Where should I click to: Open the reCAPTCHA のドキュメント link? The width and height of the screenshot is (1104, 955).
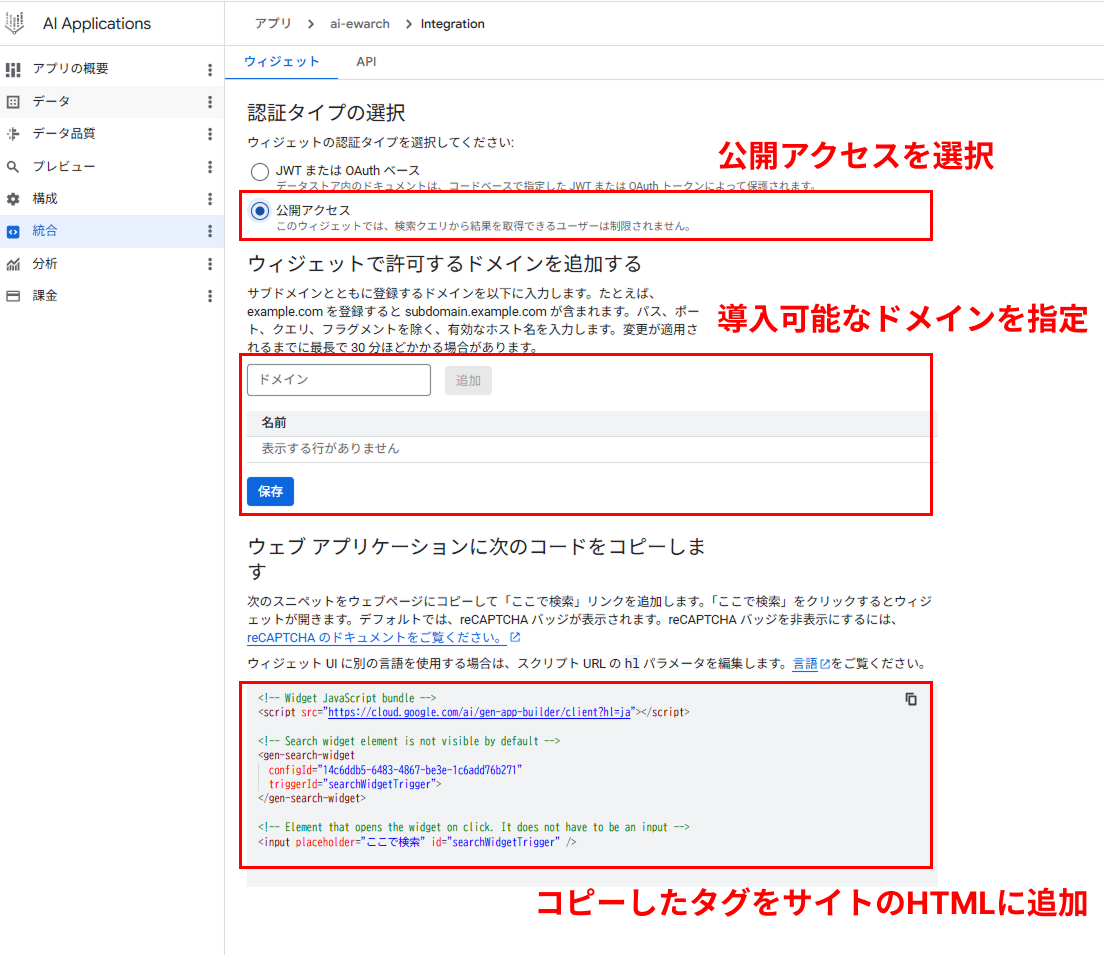(x=375, y=637)
